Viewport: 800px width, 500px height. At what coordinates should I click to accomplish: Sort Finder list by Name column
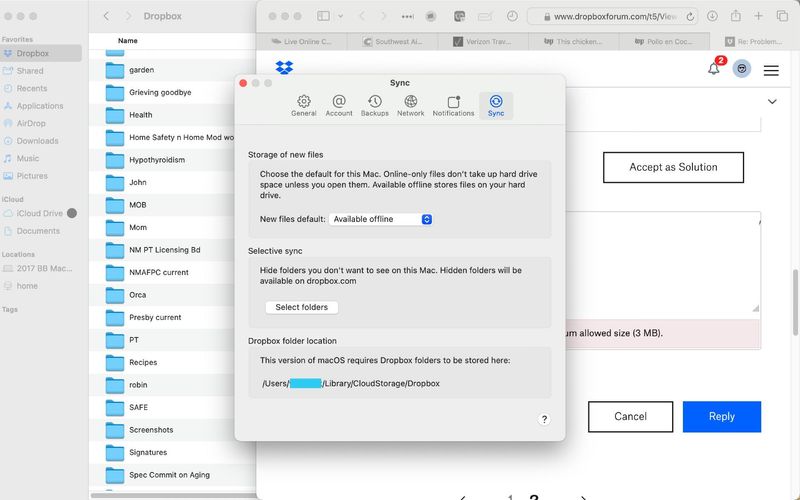[128, 41]
